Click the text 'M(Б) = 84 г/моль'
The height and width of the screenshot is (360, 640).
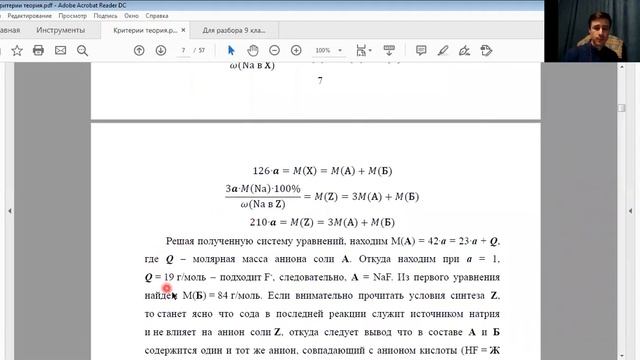point(222,296)
